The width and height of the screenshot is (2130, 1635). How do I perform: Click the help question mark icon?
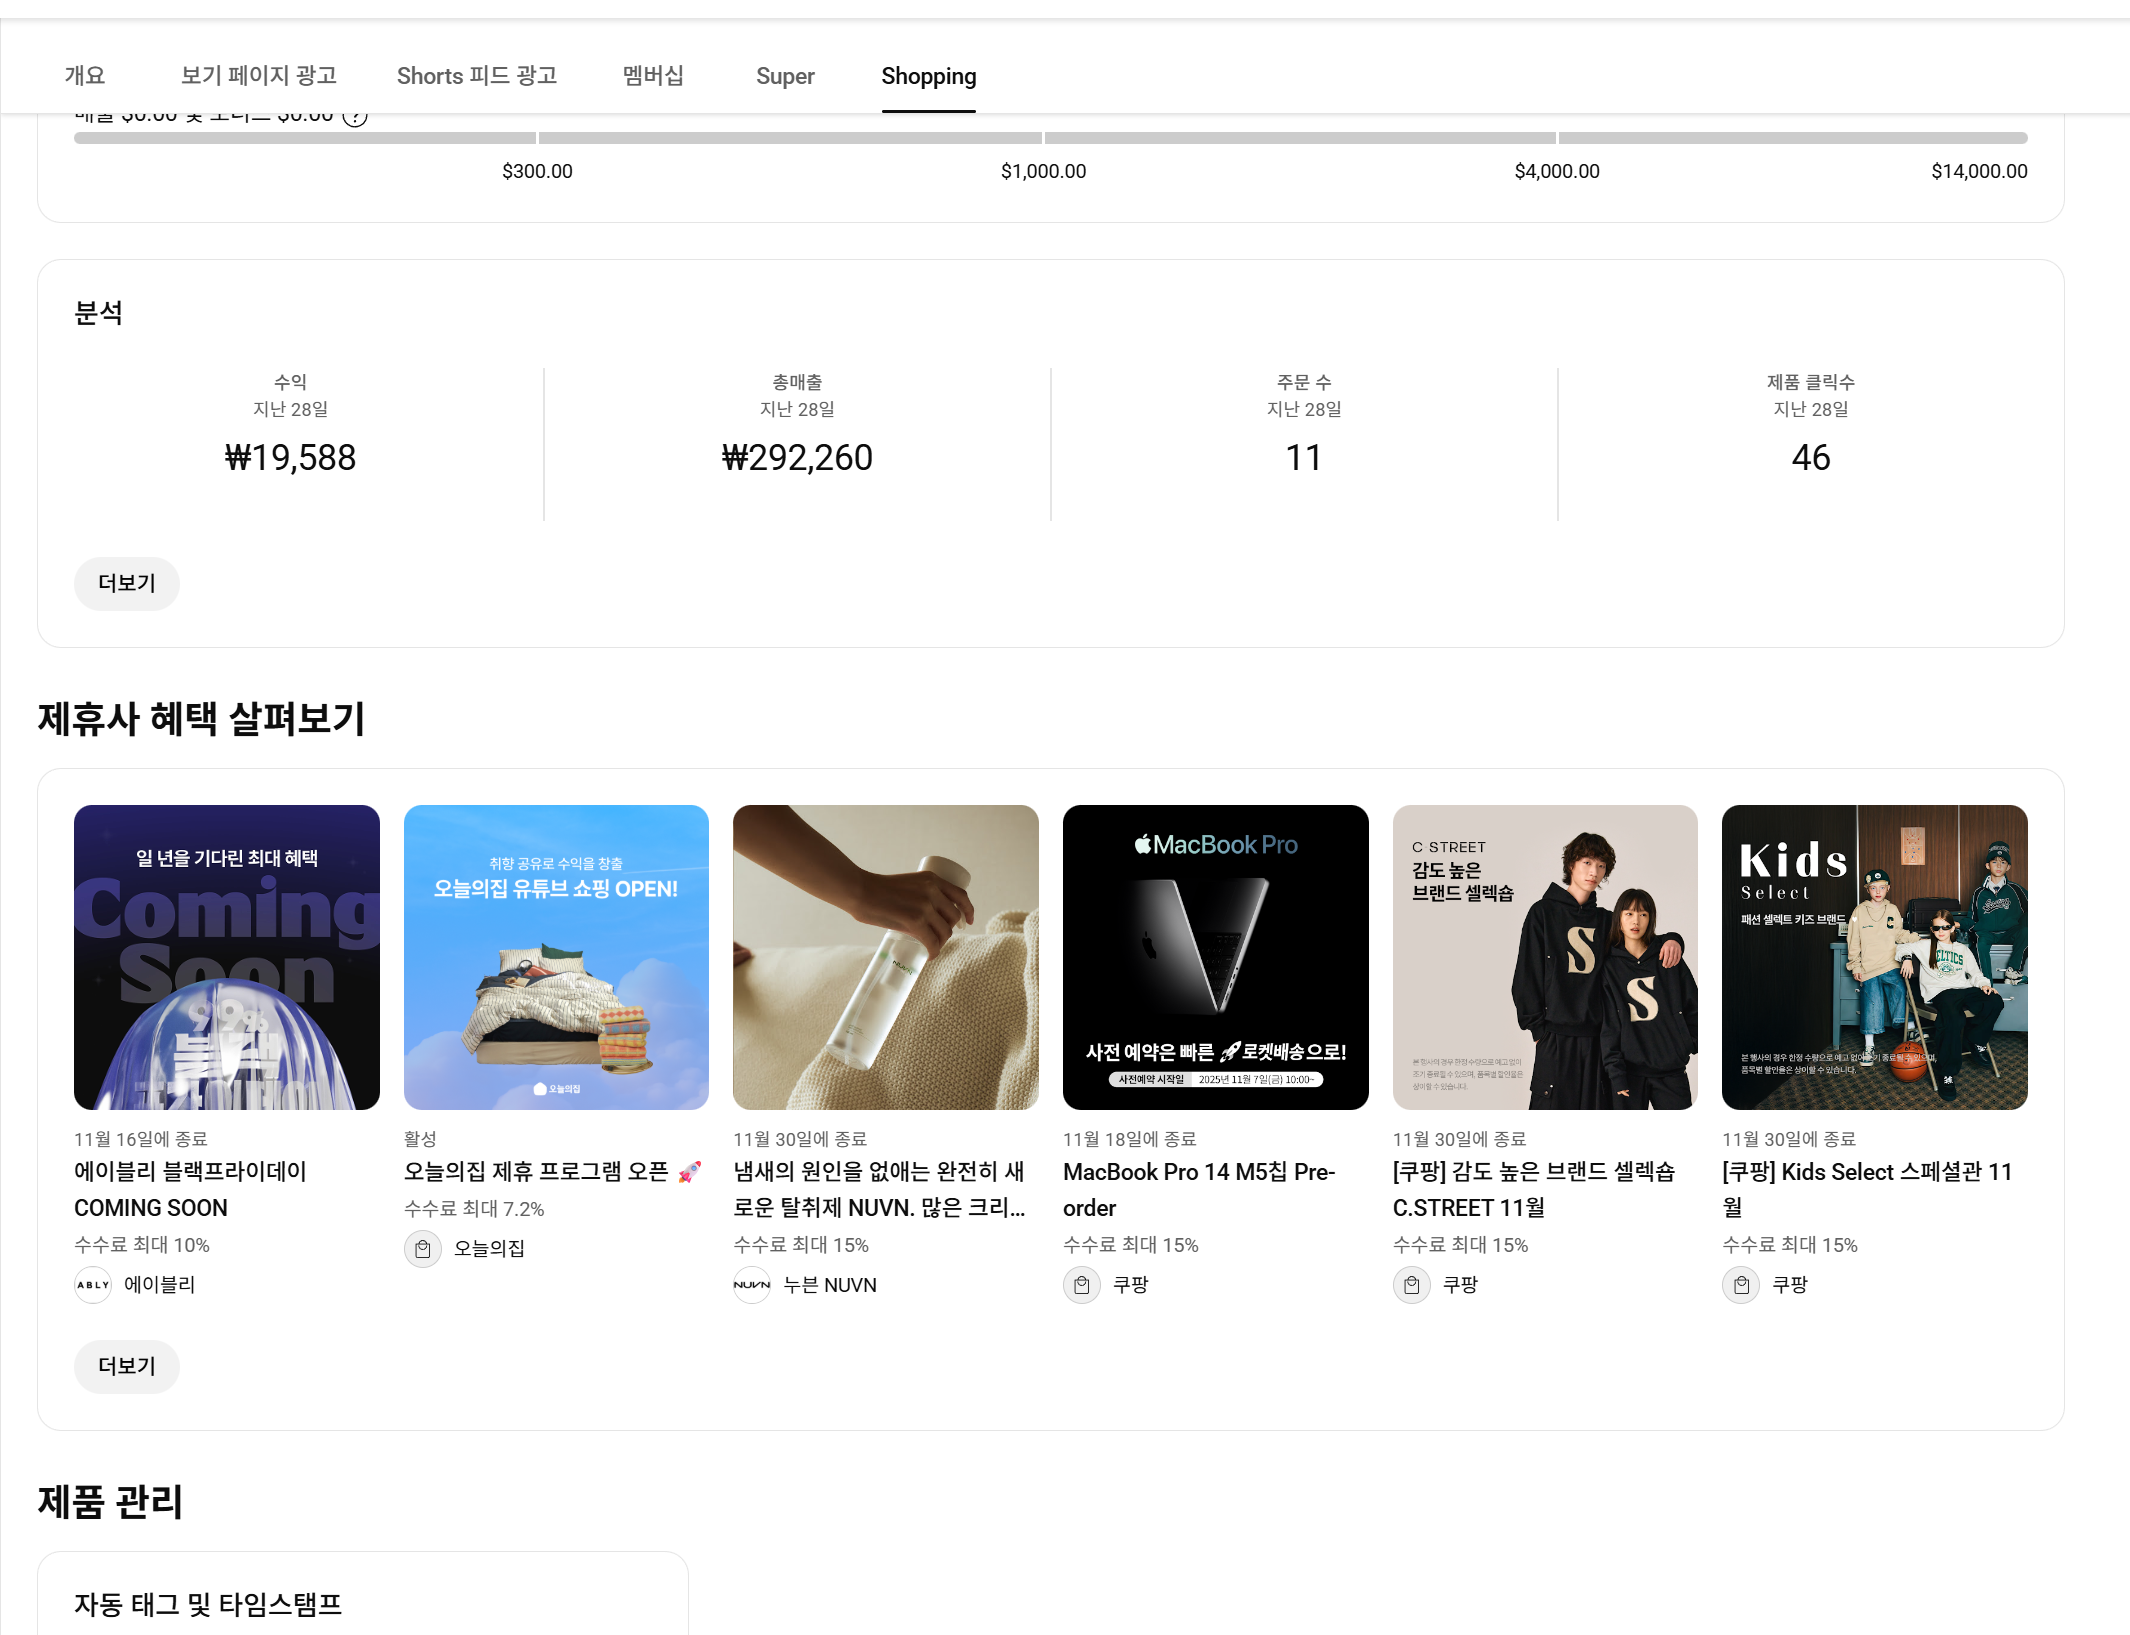[x=355, y=117]
